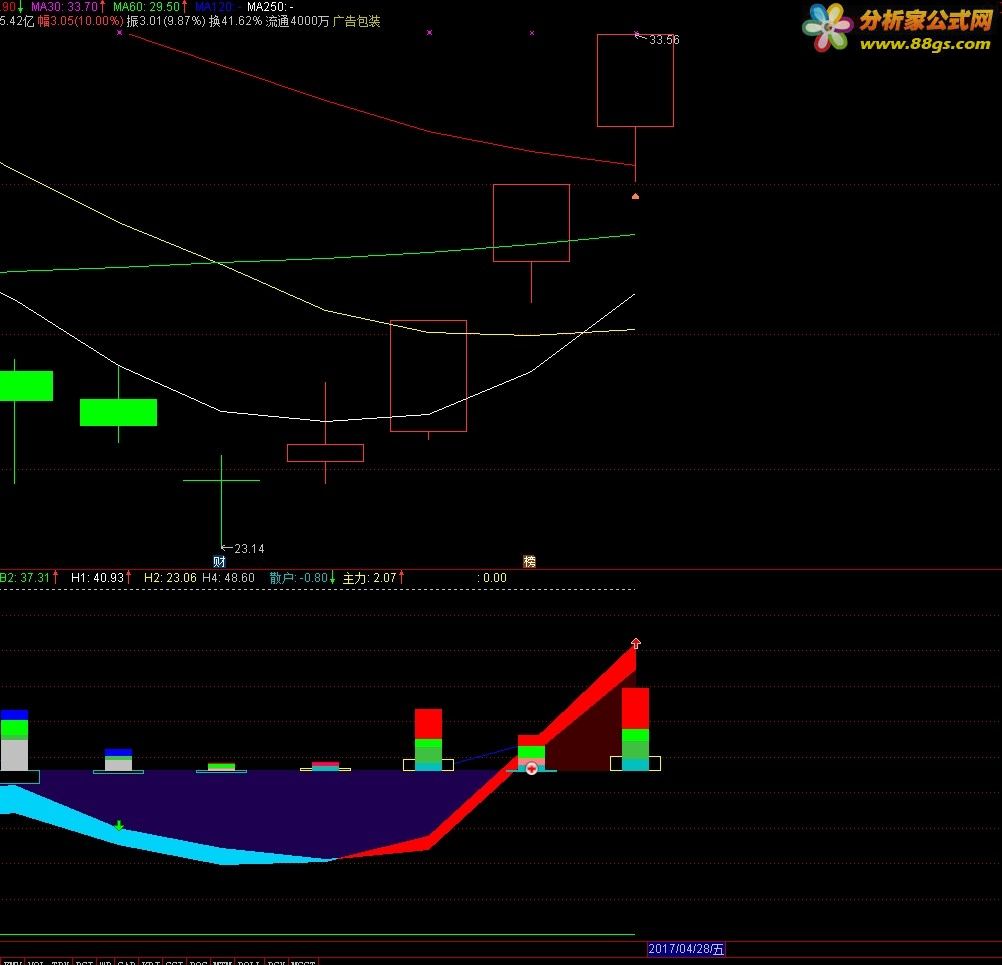Image resolution: width=1002 pixels, height=965 pixels.
Task: Click the MA250 readout label
Action: (x=270, y=6)
